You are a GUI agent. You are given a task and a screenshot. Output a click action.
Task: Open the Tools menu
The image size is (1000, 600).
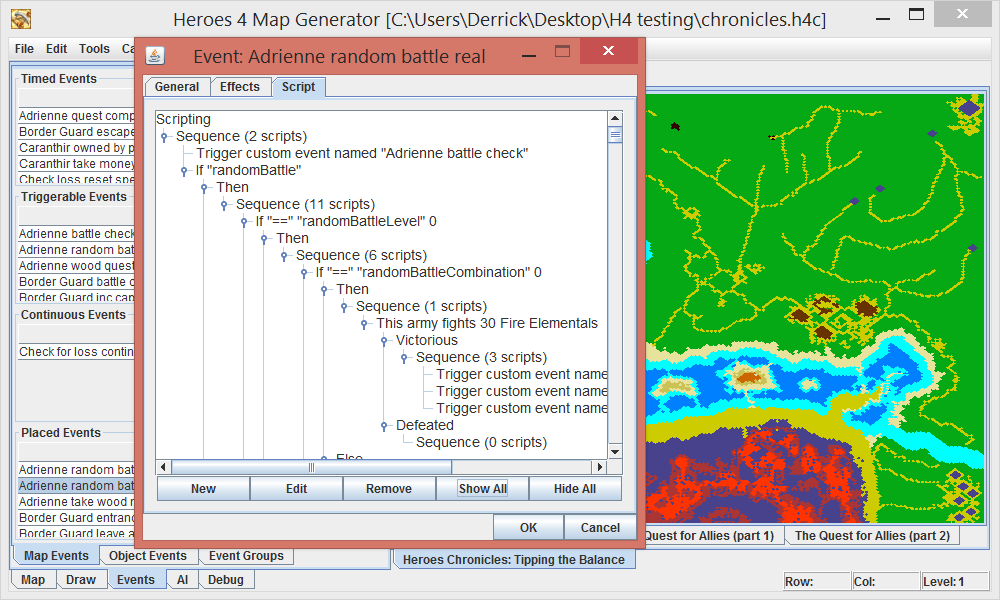pos(94,48)
